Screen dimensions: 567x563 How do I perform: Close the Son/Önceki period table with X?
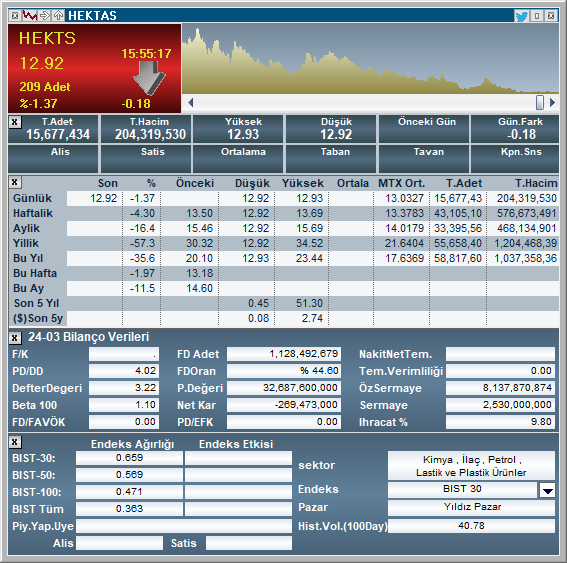coord(15,182)
